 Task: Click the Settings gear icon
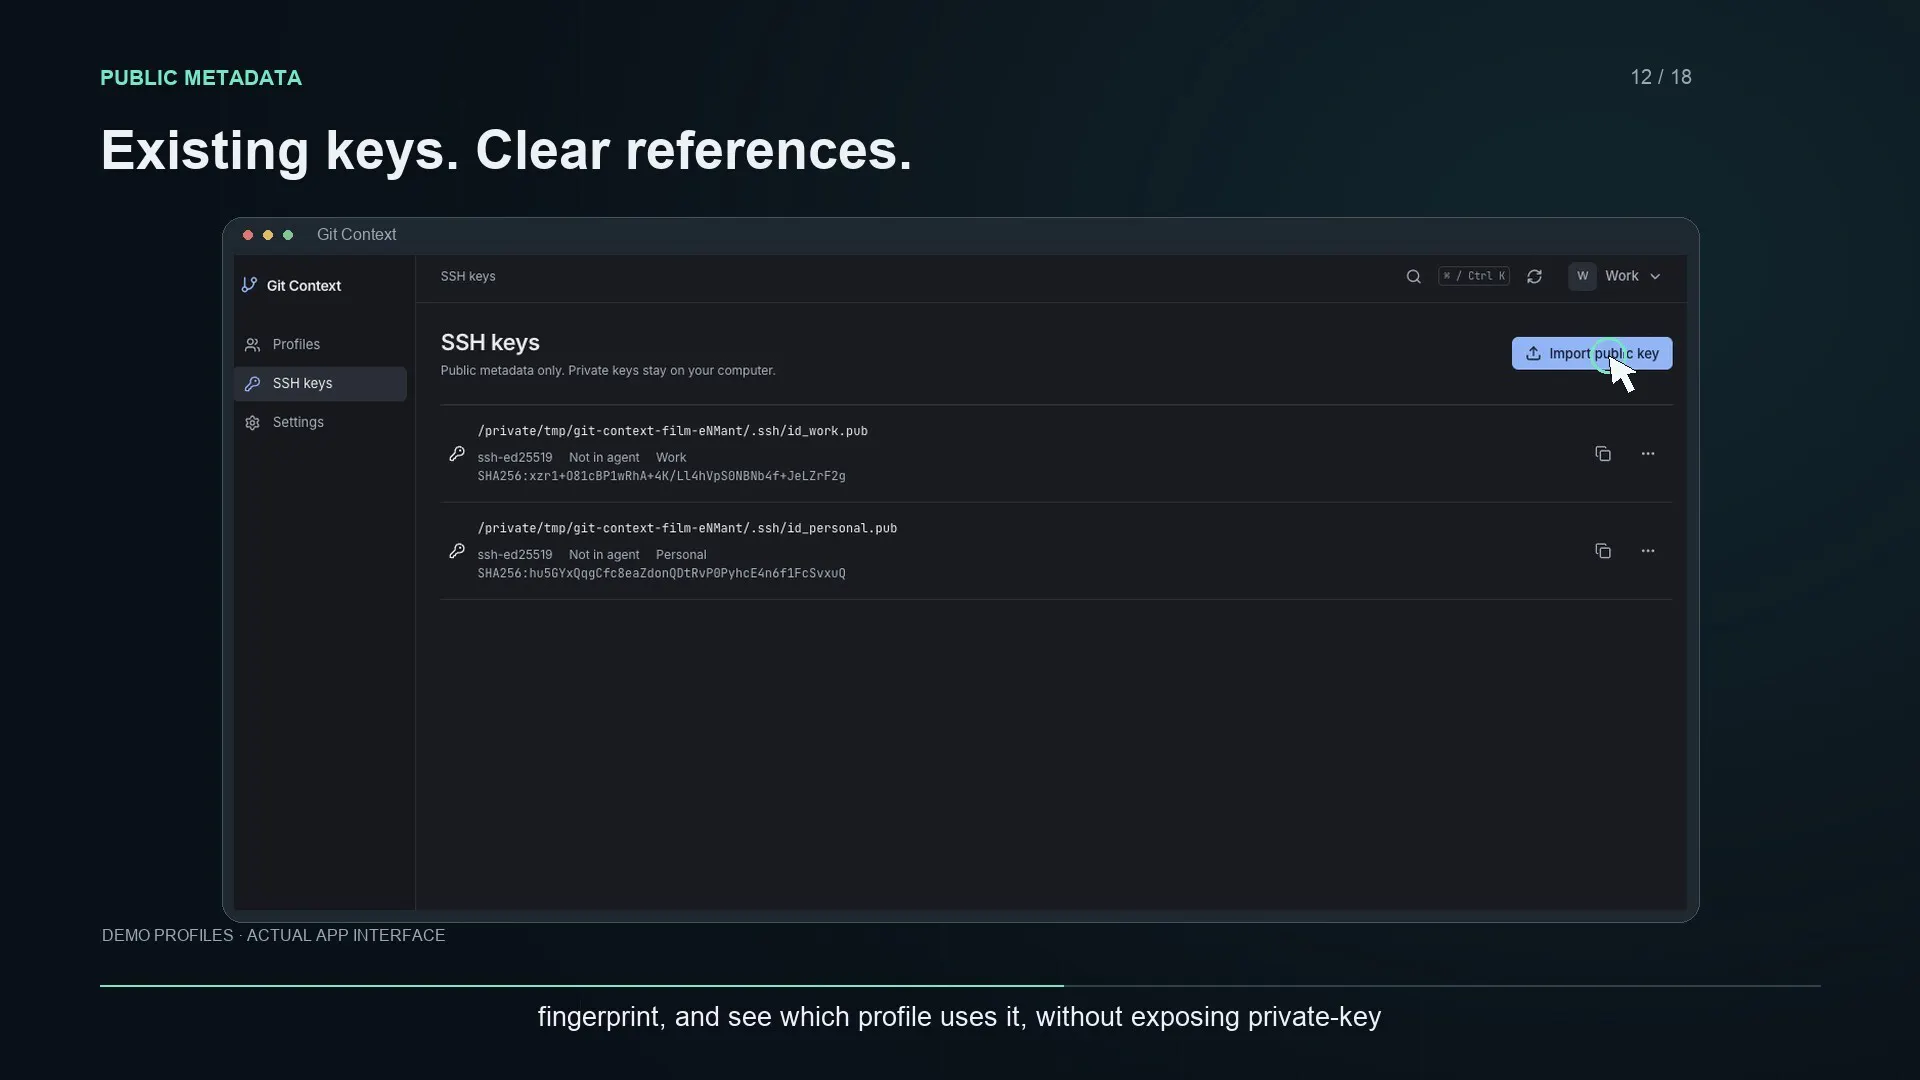point(252,423)
